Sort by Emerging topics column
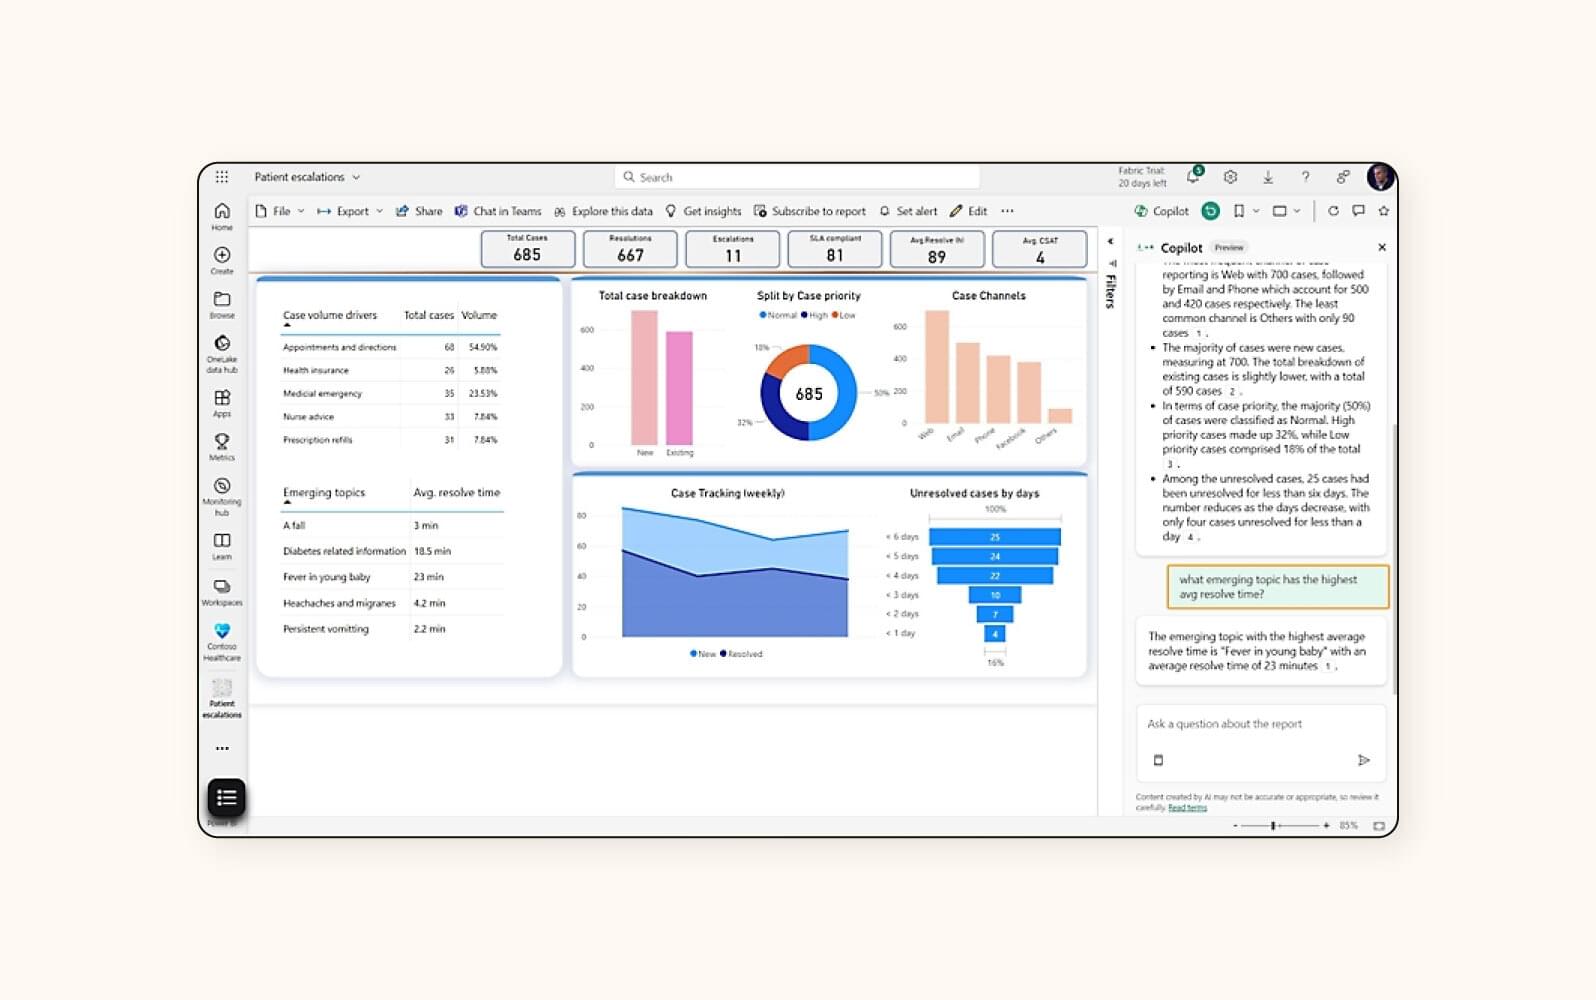This screenshot has height=1000, width=1596. click(x=324, y=493)
